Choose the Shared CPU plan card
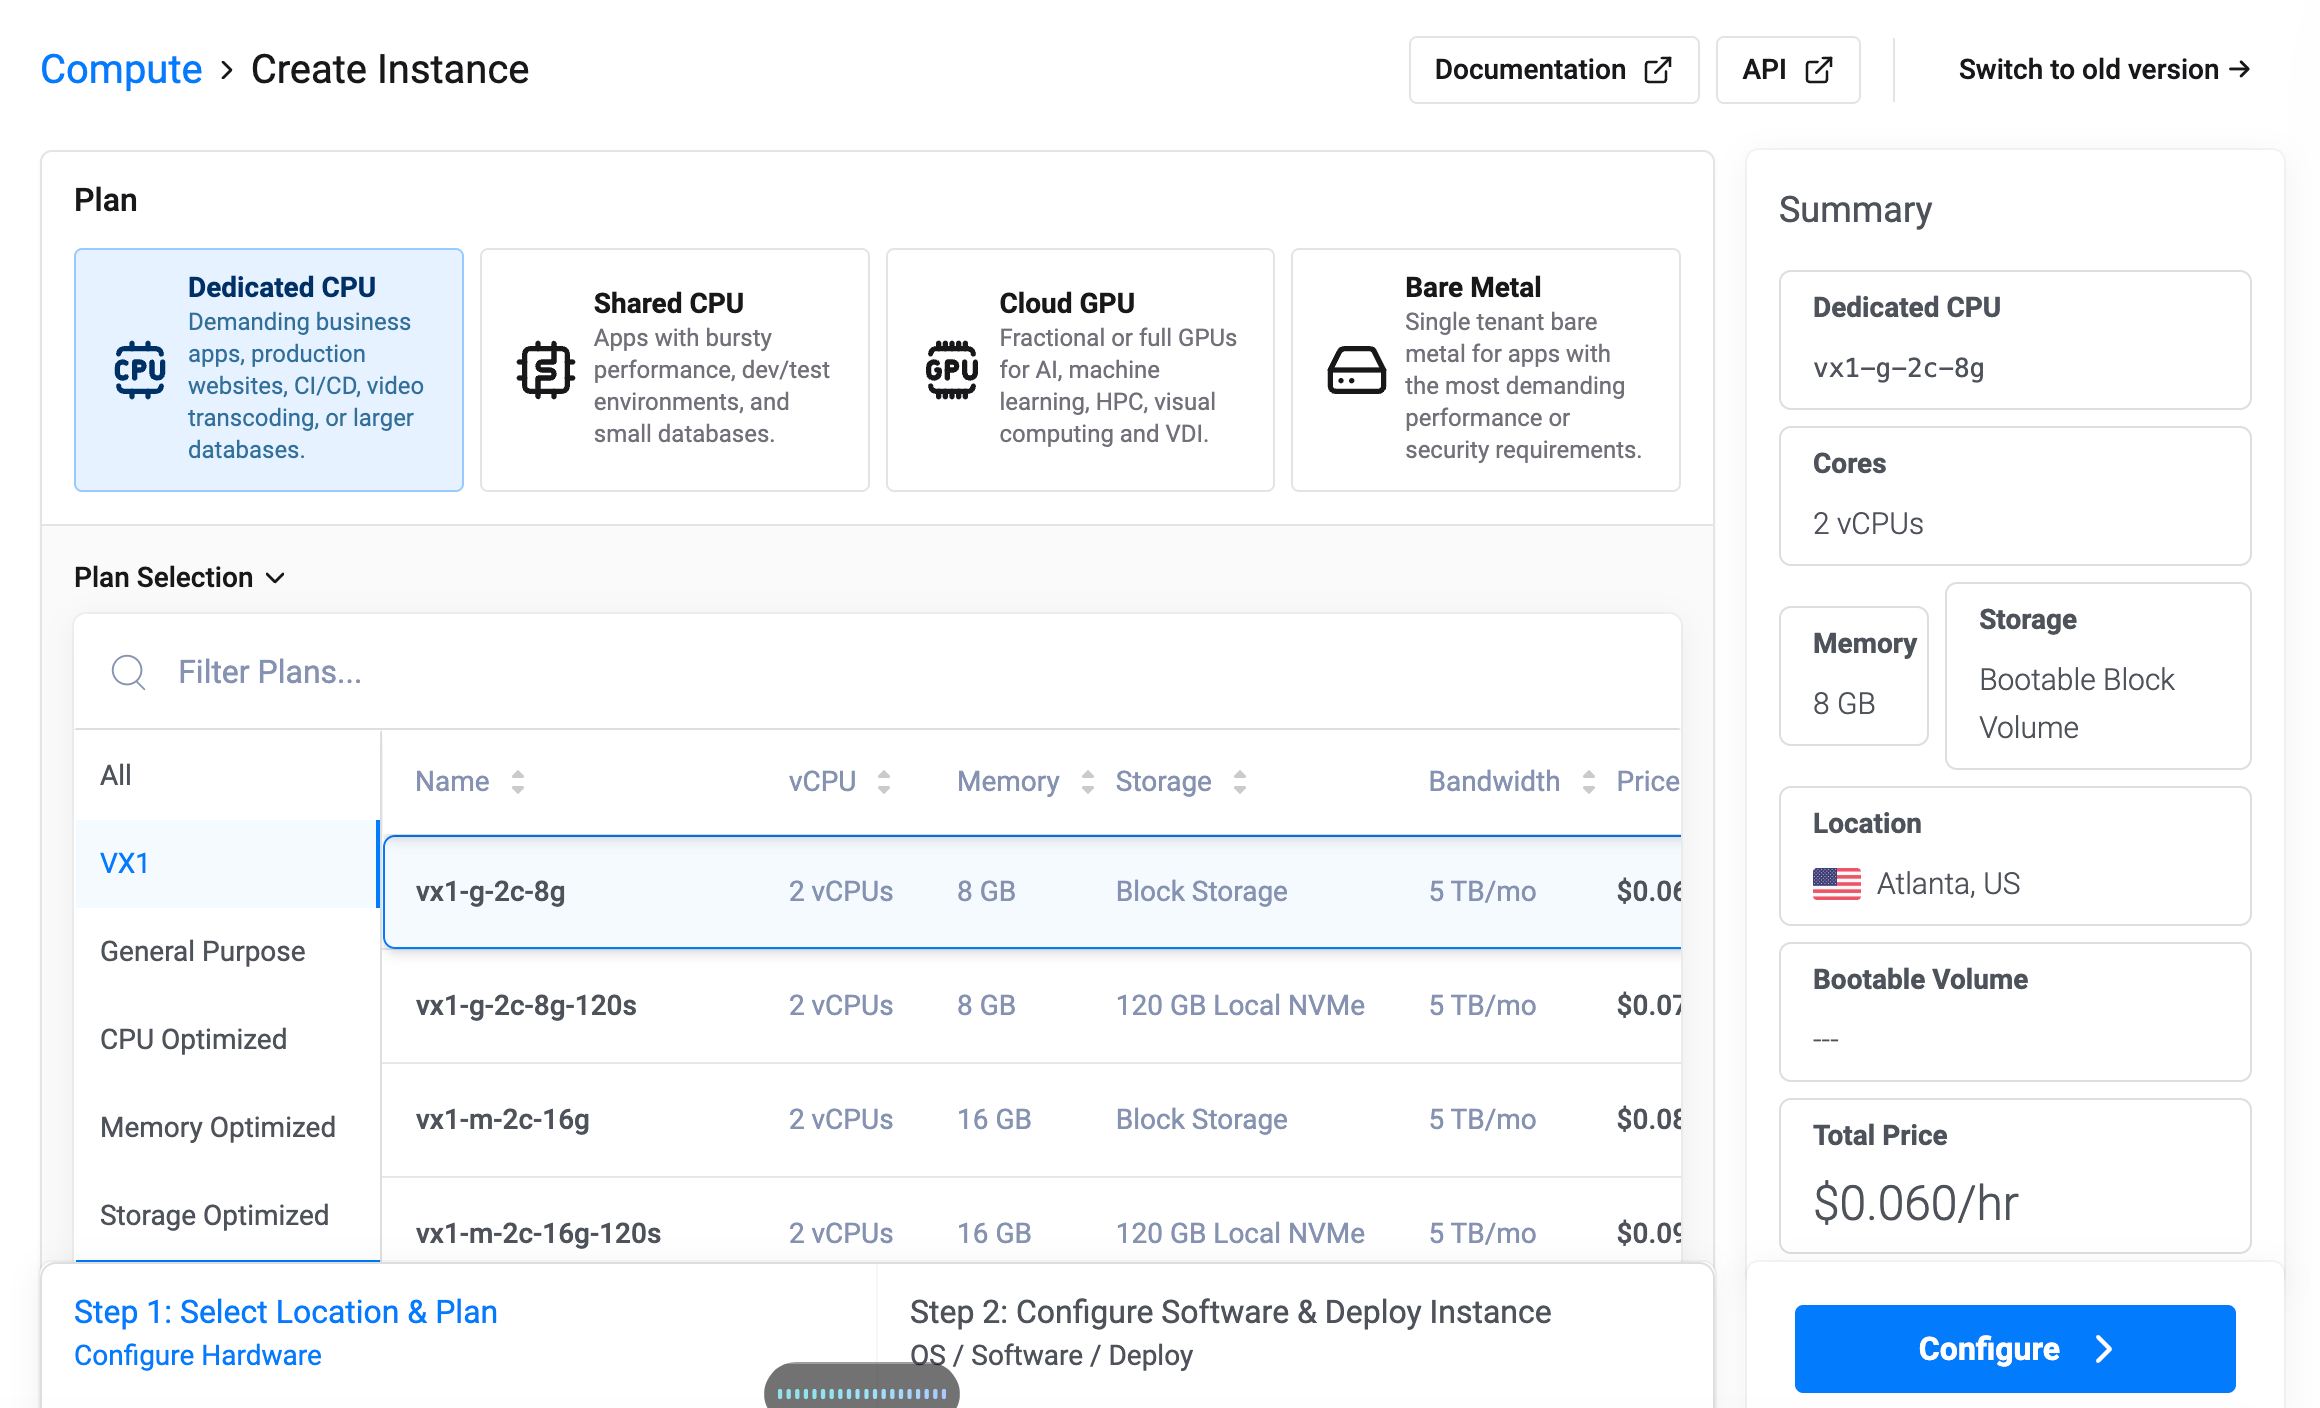 pos(675,369)
